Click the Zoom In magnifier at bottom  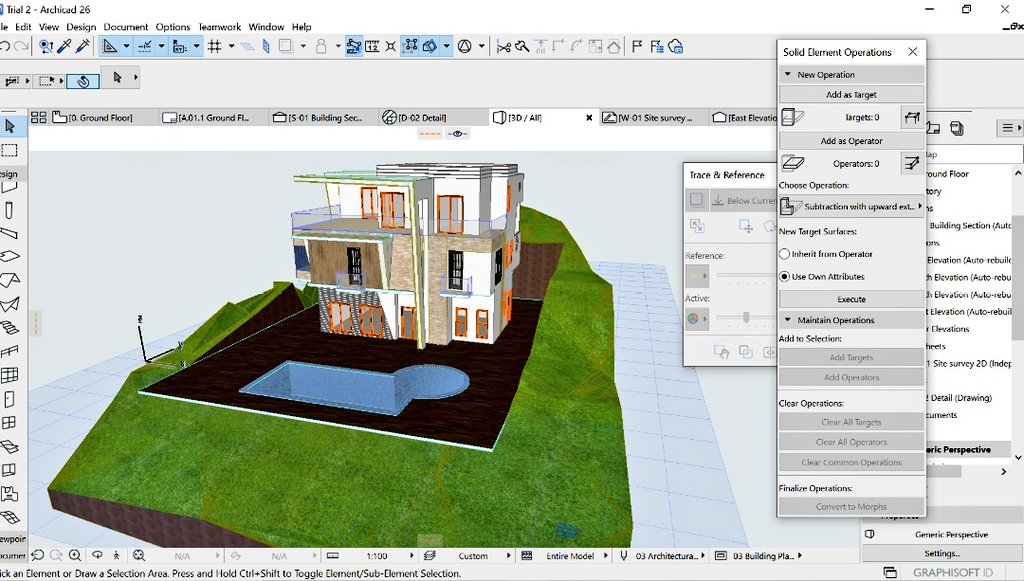pyautogui.click(x=75, y=556)
